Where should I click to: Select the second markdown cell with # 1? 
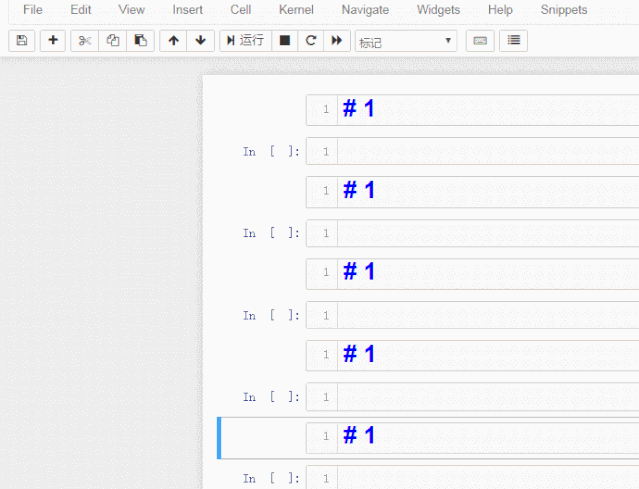(473, 192)
